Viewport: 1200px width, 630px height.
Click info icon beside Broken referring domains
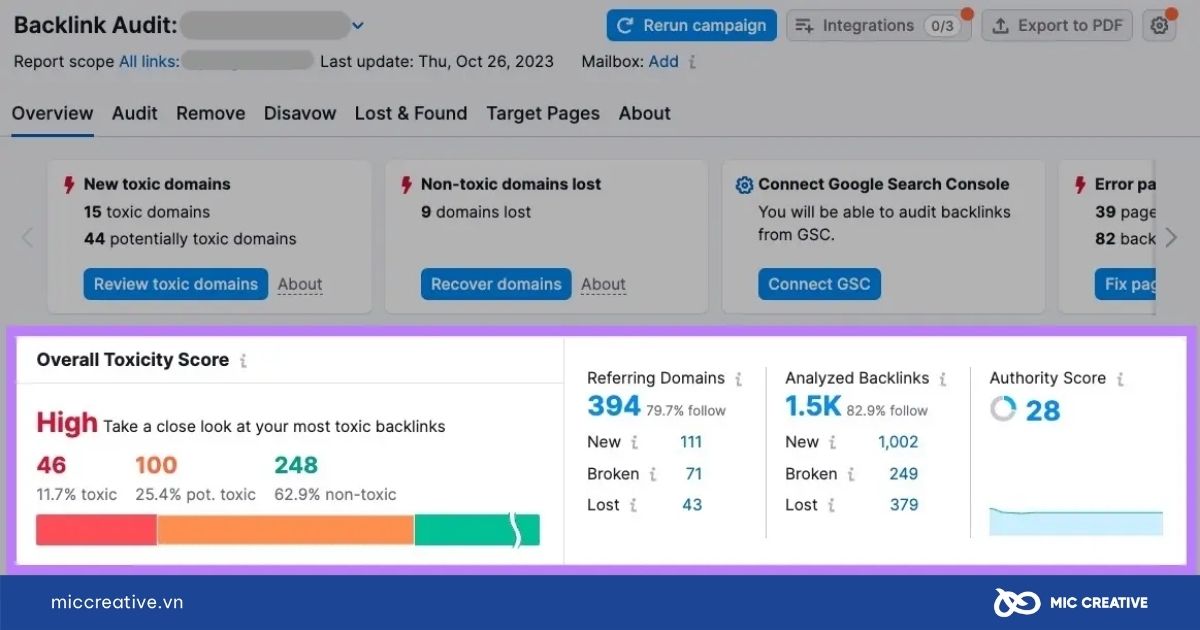[652, 474]
